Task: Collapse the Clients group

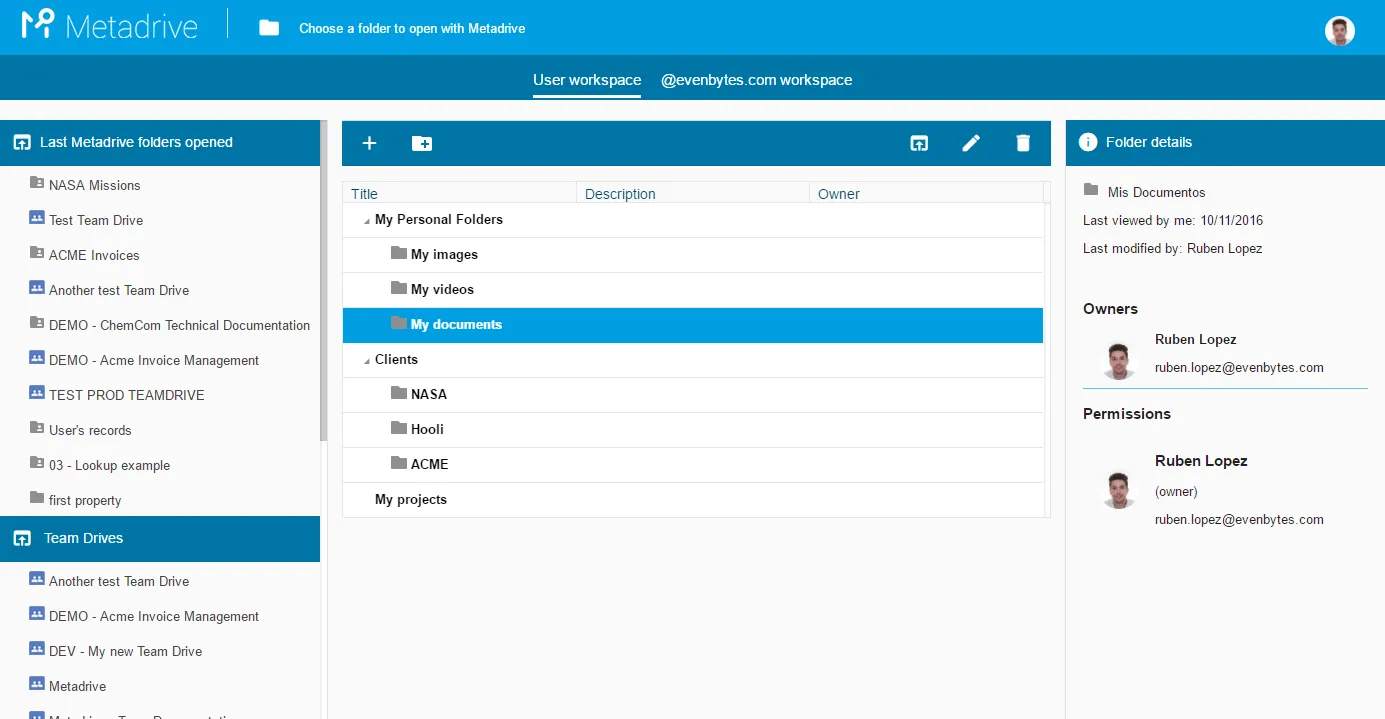Action: [x=367, y=361]
